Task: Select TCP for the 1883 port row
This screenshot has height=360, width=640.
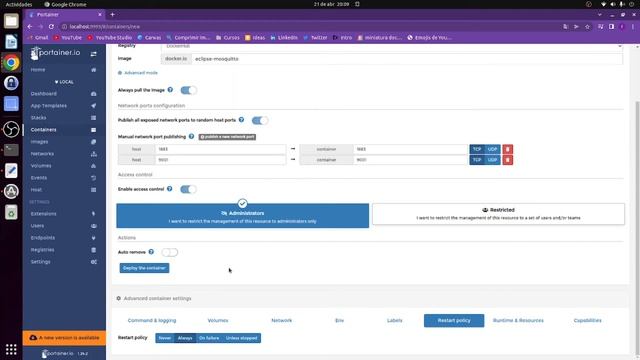Action: [x=477, y=149]
